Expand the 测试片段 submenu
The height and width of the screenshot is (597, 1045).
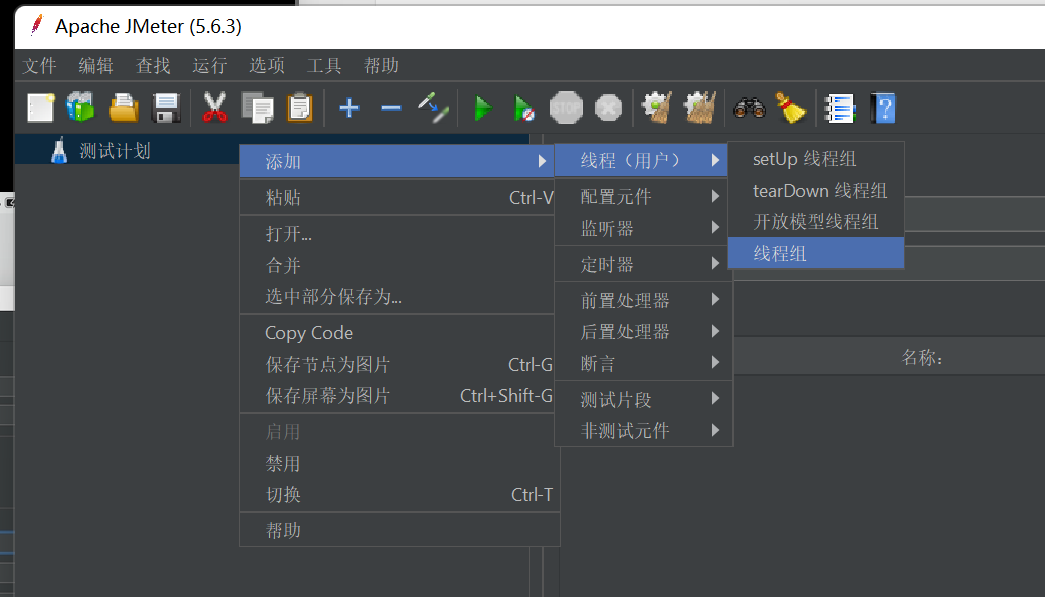pyautogui.click(x=643, y=399)
